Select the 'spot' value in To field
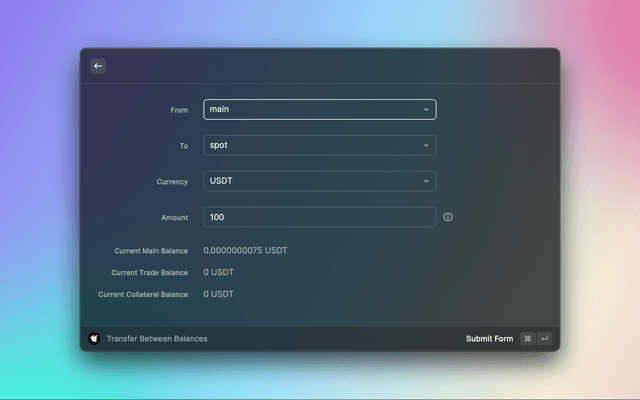 click(x=219, y=145)
